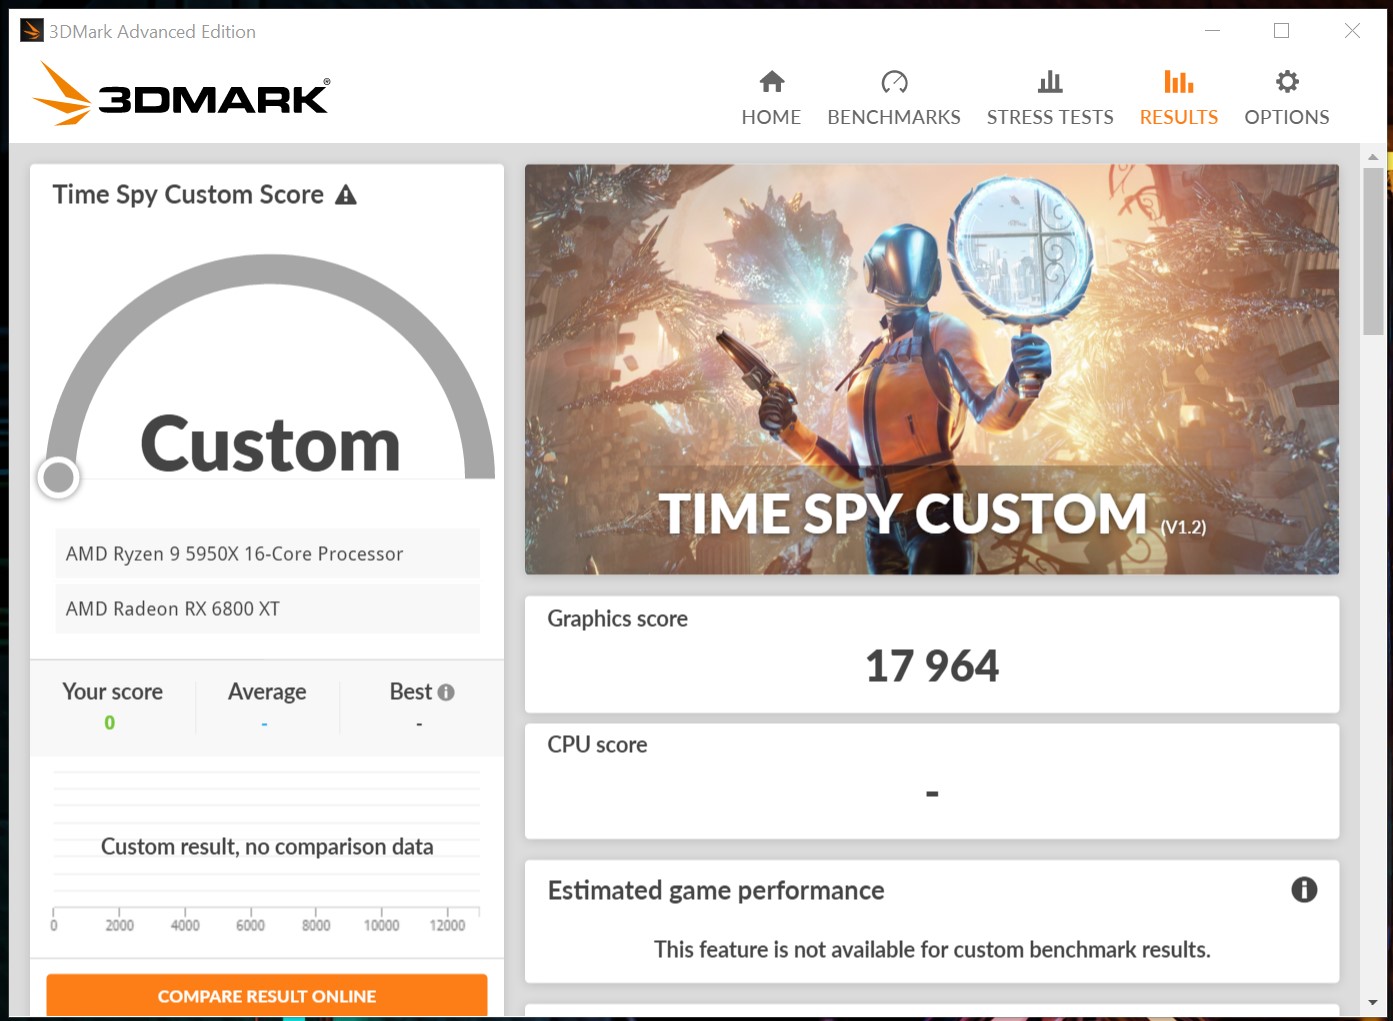This screenshot has width=1393, height=1021.
Task: Click 'Custom result, no comparison data' text
Action: click(x=267, y=847)
